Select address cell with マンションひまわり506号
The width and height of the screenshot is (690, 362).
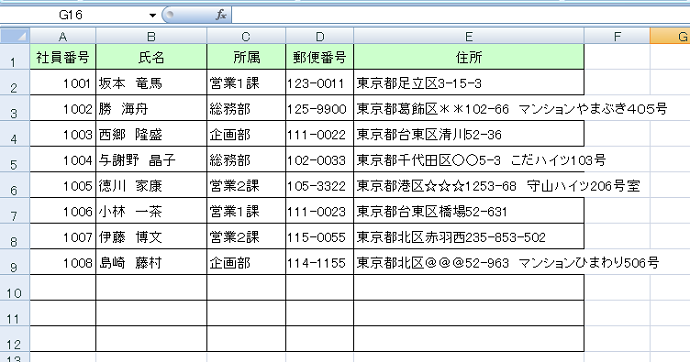(x=469, y=262)
